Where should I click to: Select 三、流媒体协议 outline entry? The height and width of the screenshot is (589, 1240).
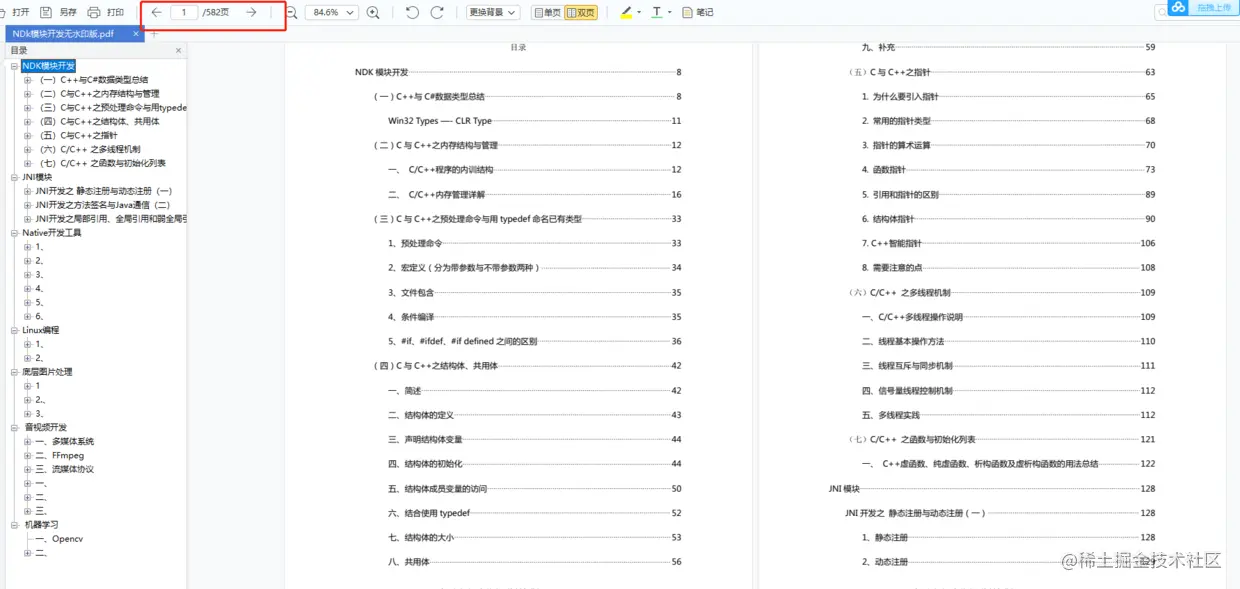(64, 469)
